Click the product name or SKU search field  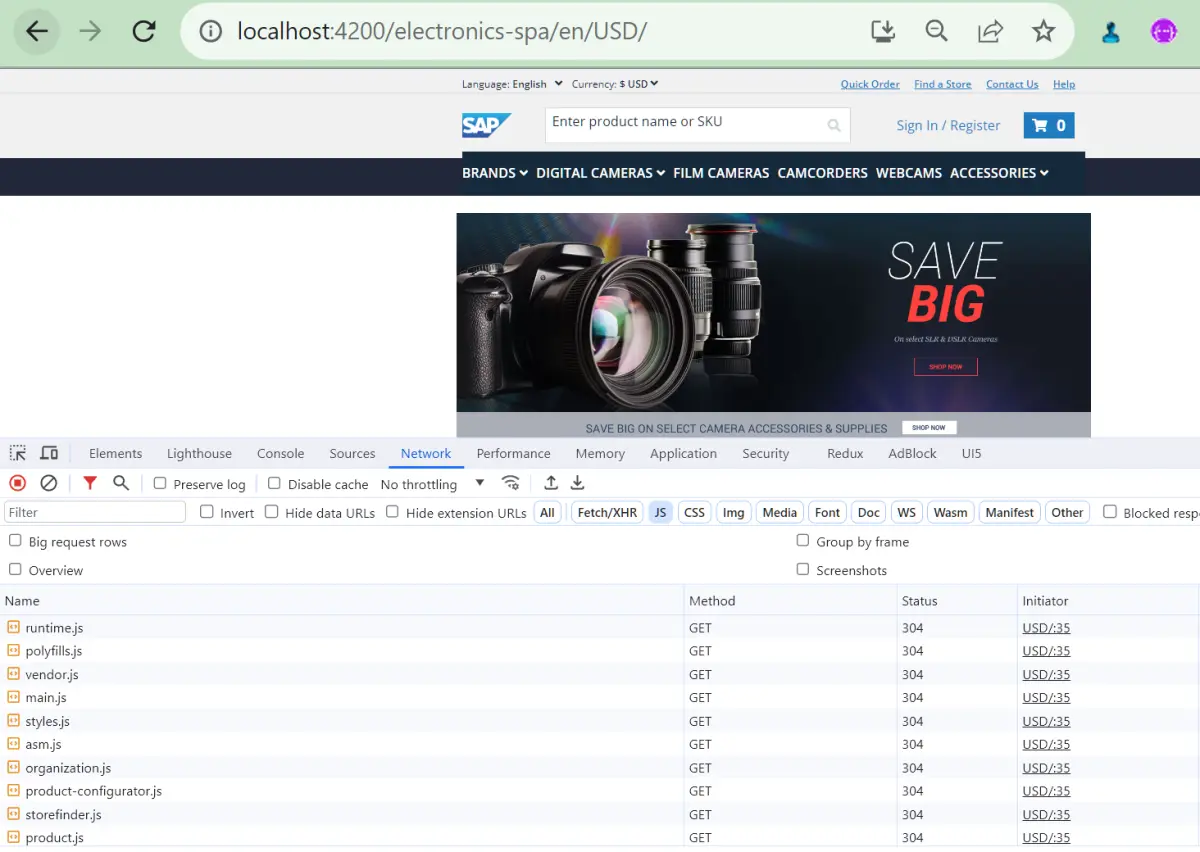click(697, 124)
